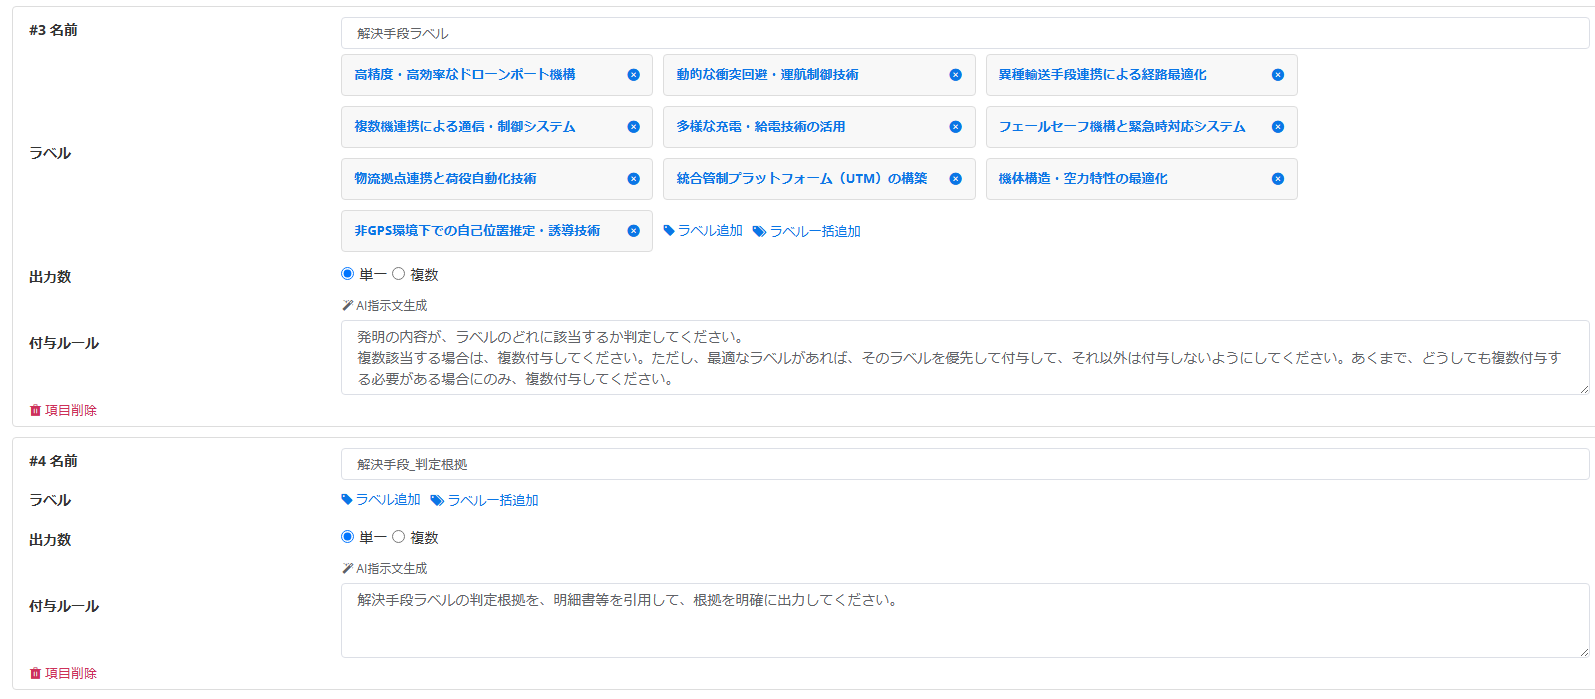Screen dimensions: 1595x699
Task: Delete the 統合管制プラットフォーム（UTM）の構築 label
Action: (955, 179)
